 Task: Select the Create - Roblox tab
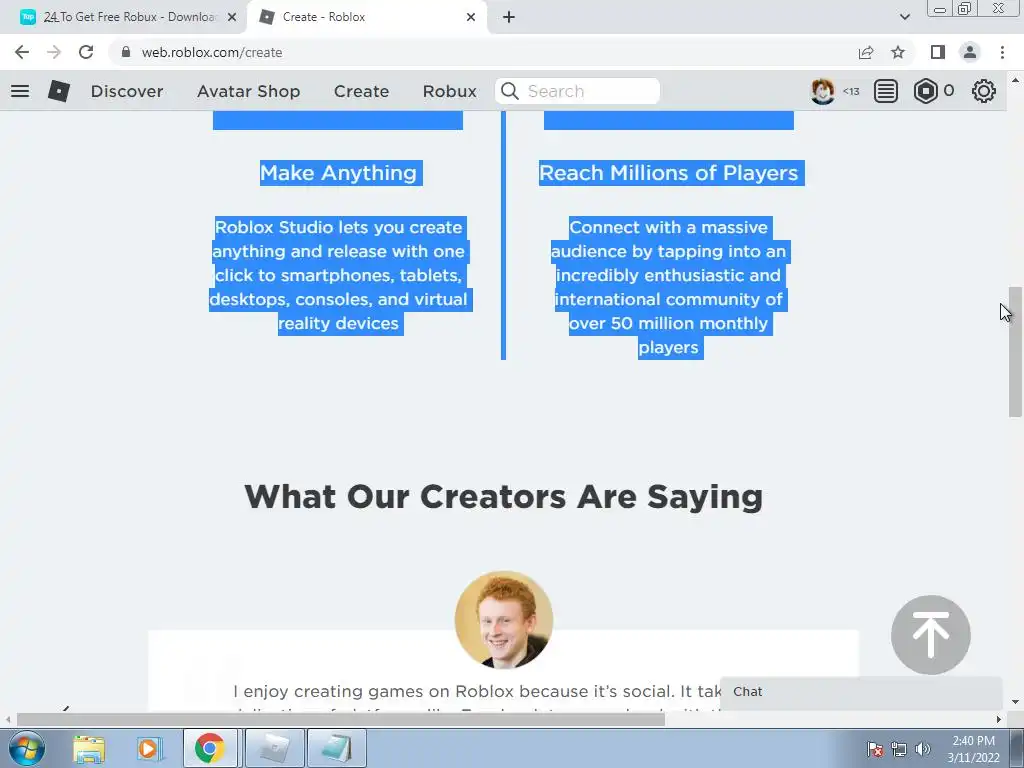[x=366, y=17]
